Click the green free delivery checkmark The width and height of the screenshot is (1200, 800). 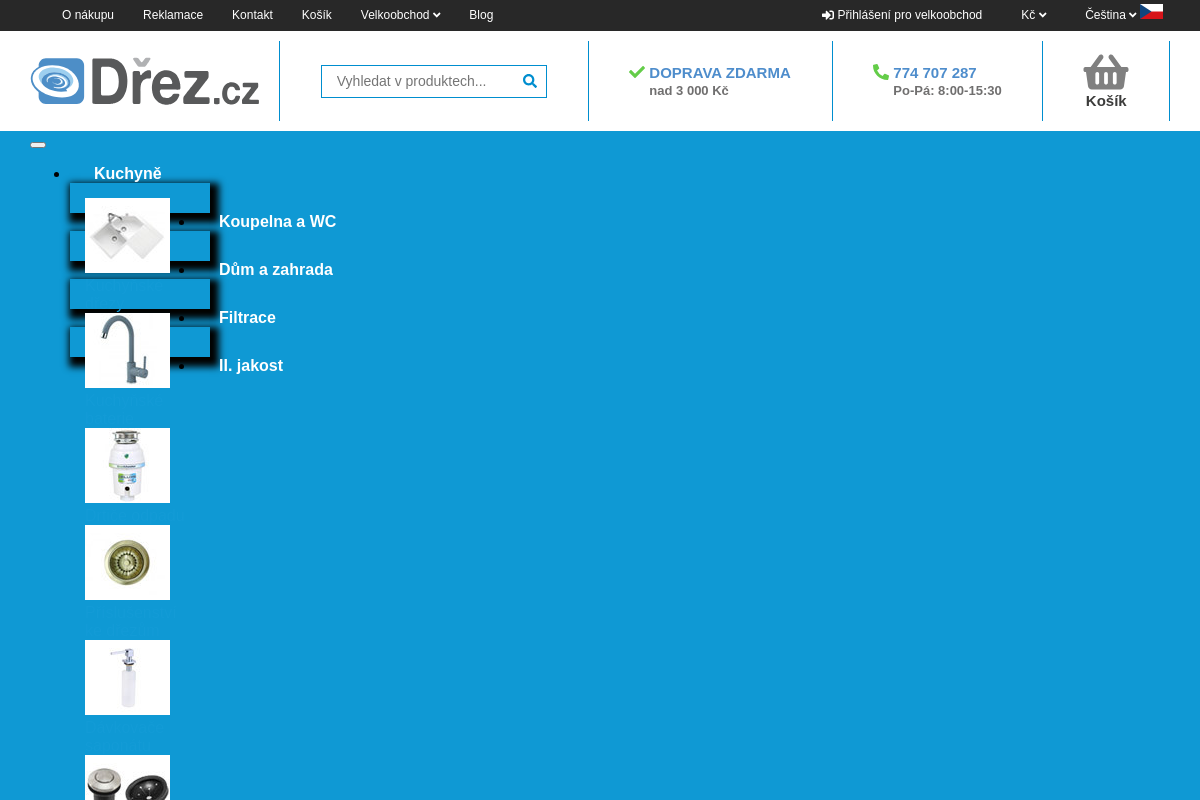(x=637, y=72)
